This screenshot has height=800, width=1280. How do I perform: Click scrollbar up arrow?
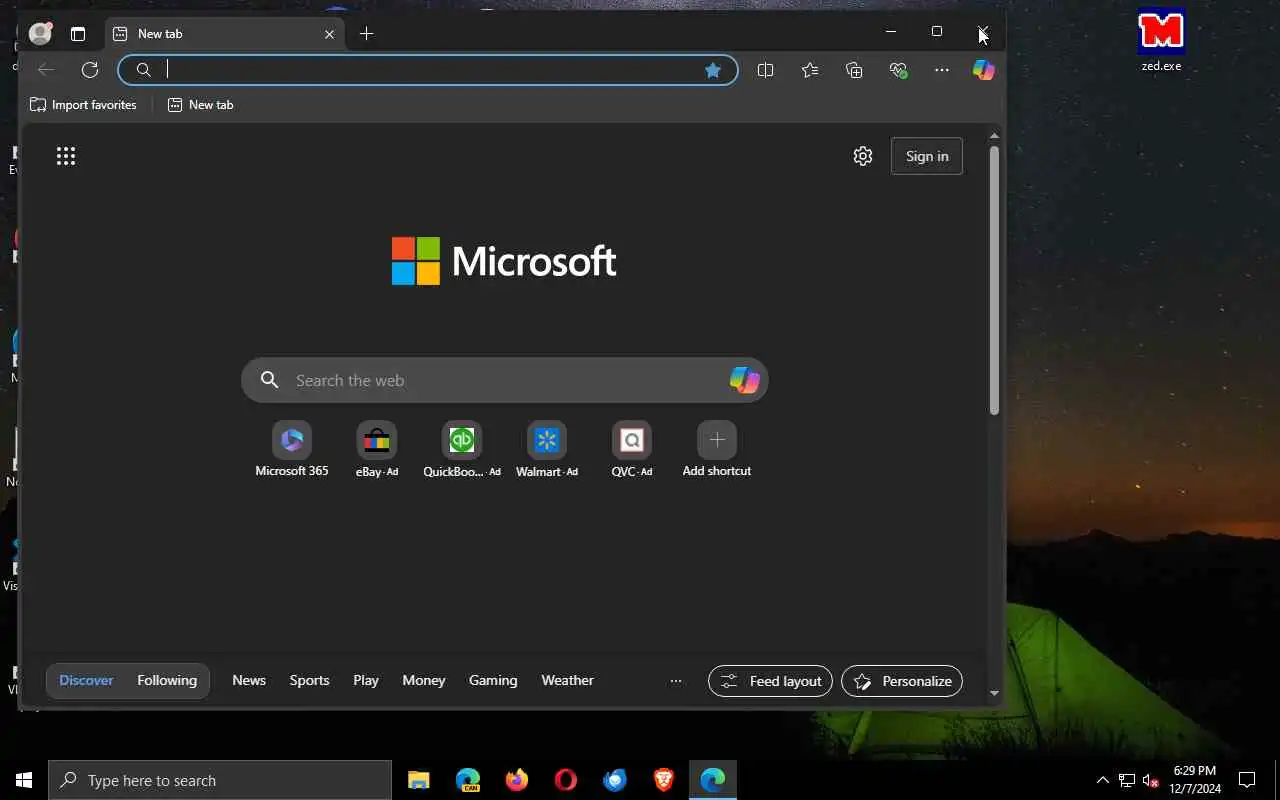[x=994, y=135]
